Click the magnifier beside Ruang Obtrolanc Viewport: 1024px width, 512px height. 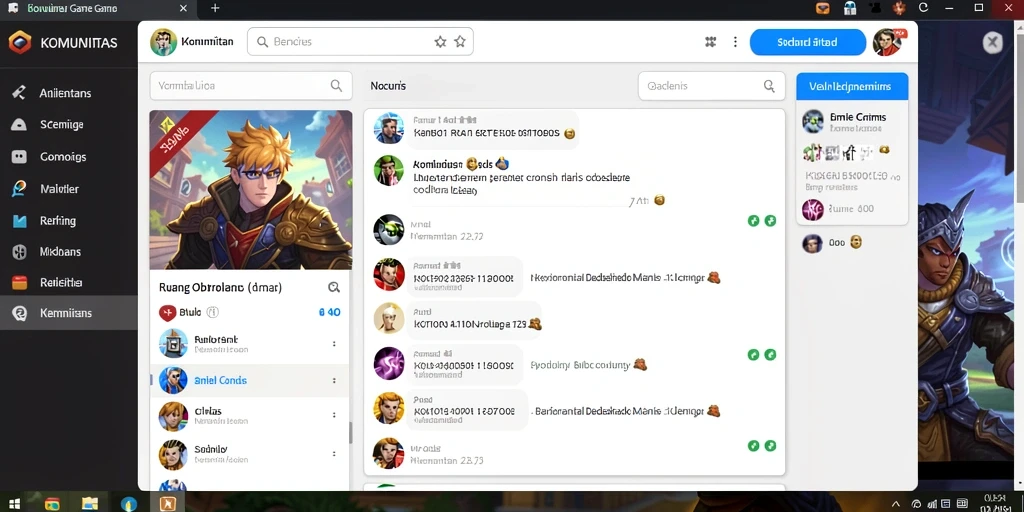tap(334, 287)
